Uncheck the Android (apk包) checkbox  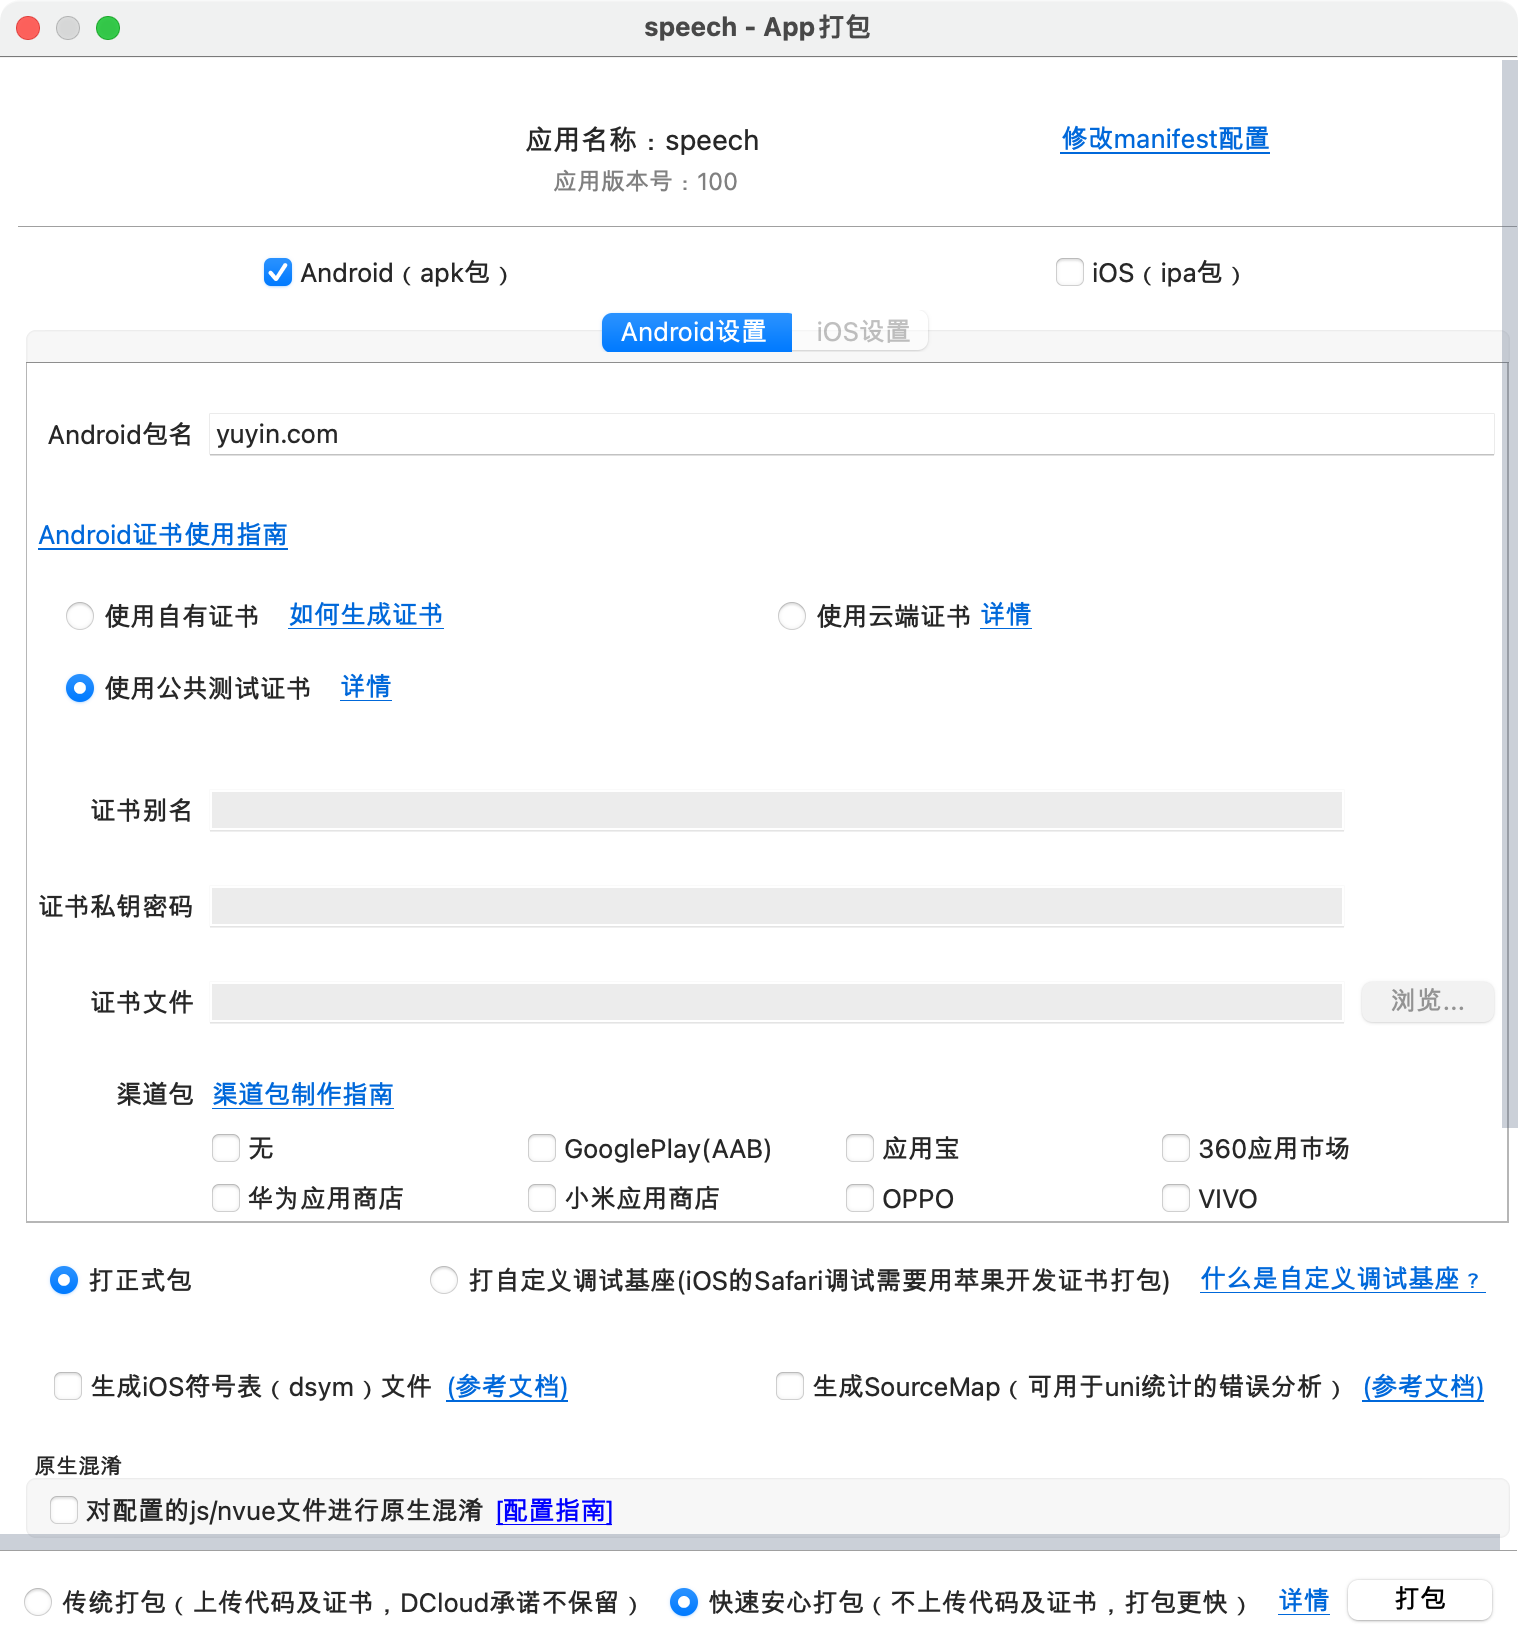tap(278, 272)
